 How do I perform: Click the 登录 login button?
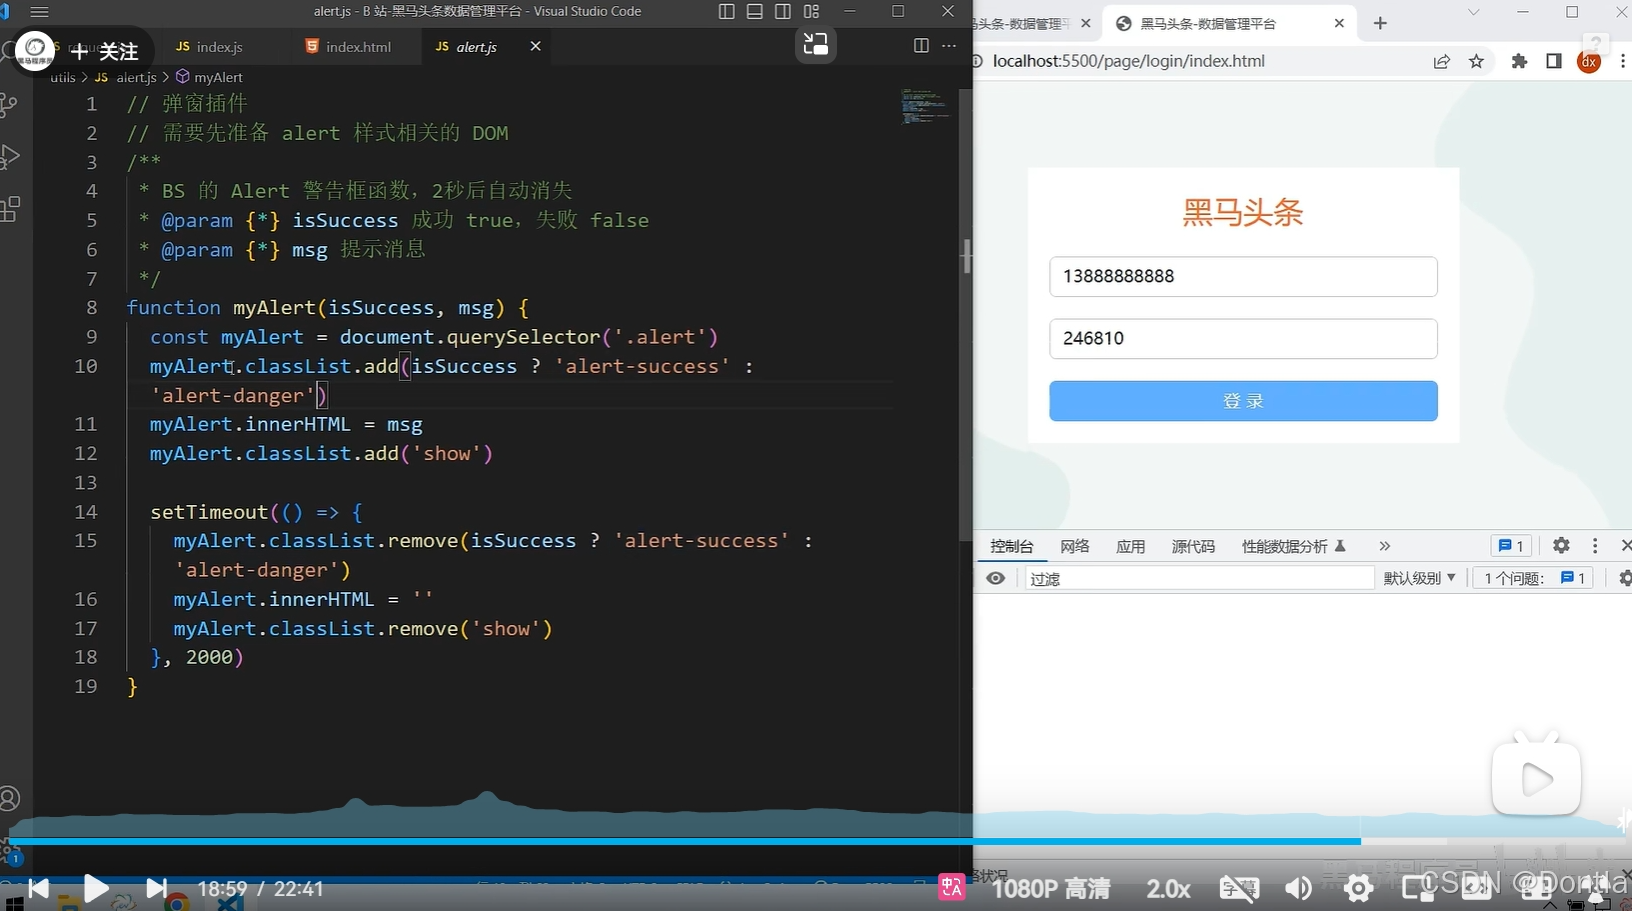tap(1243, 401)
